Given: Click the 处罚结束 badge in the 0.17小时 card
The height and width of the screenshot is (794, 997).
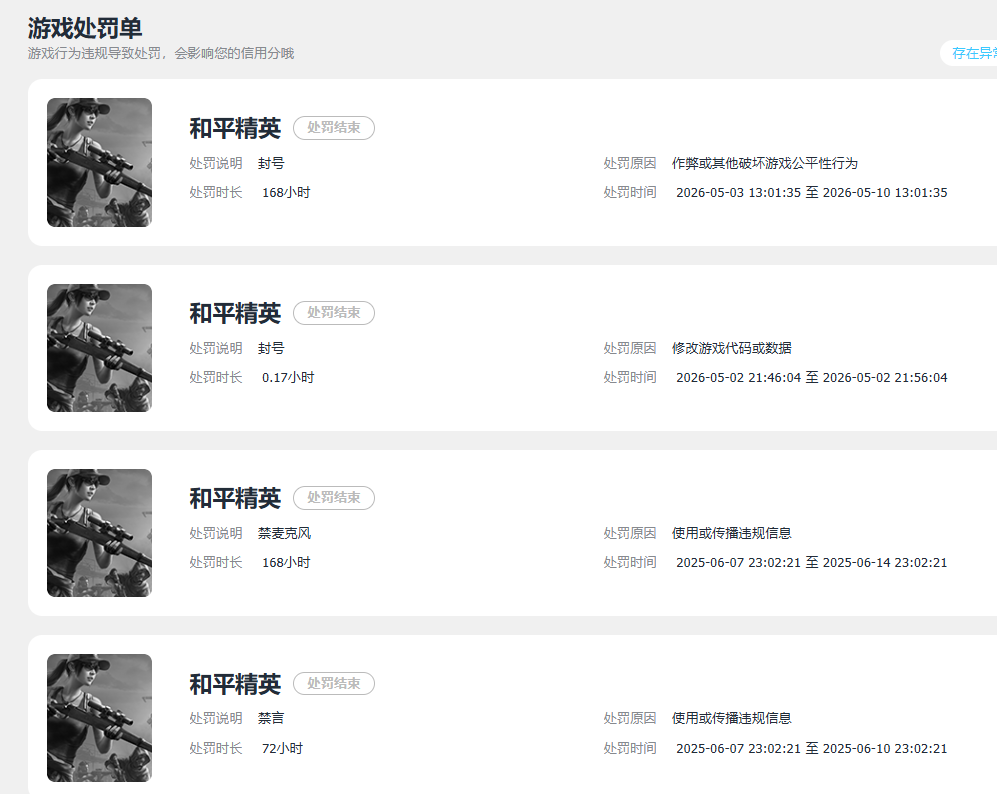Looking at the screenshot, I should tap(334, 313).
